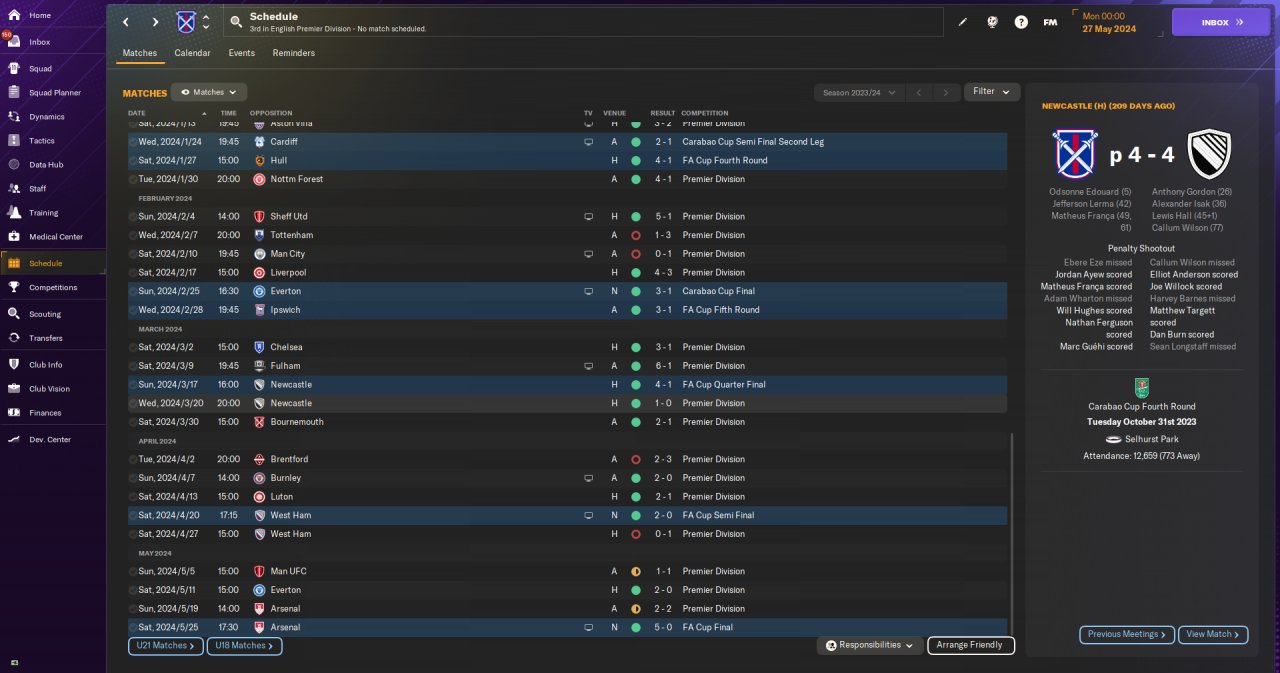Click the Opposition column header

point(272,113)
